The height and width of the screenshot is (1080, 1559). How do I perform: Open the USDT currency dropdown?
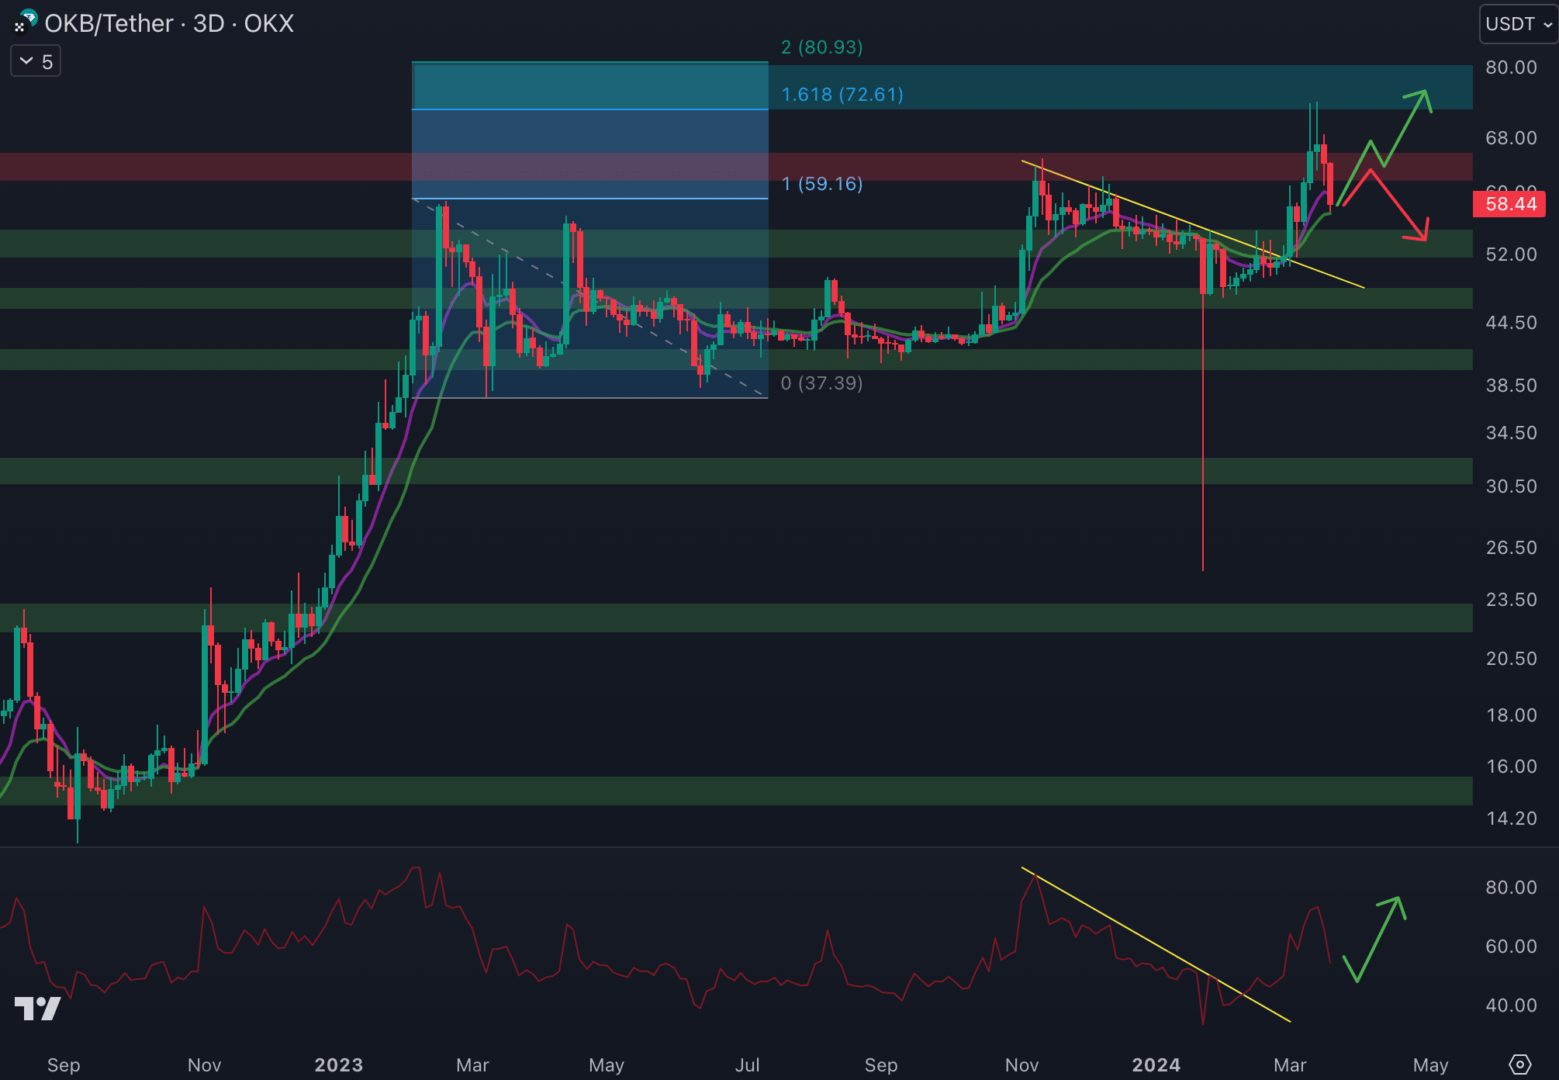click(1518, 24)
